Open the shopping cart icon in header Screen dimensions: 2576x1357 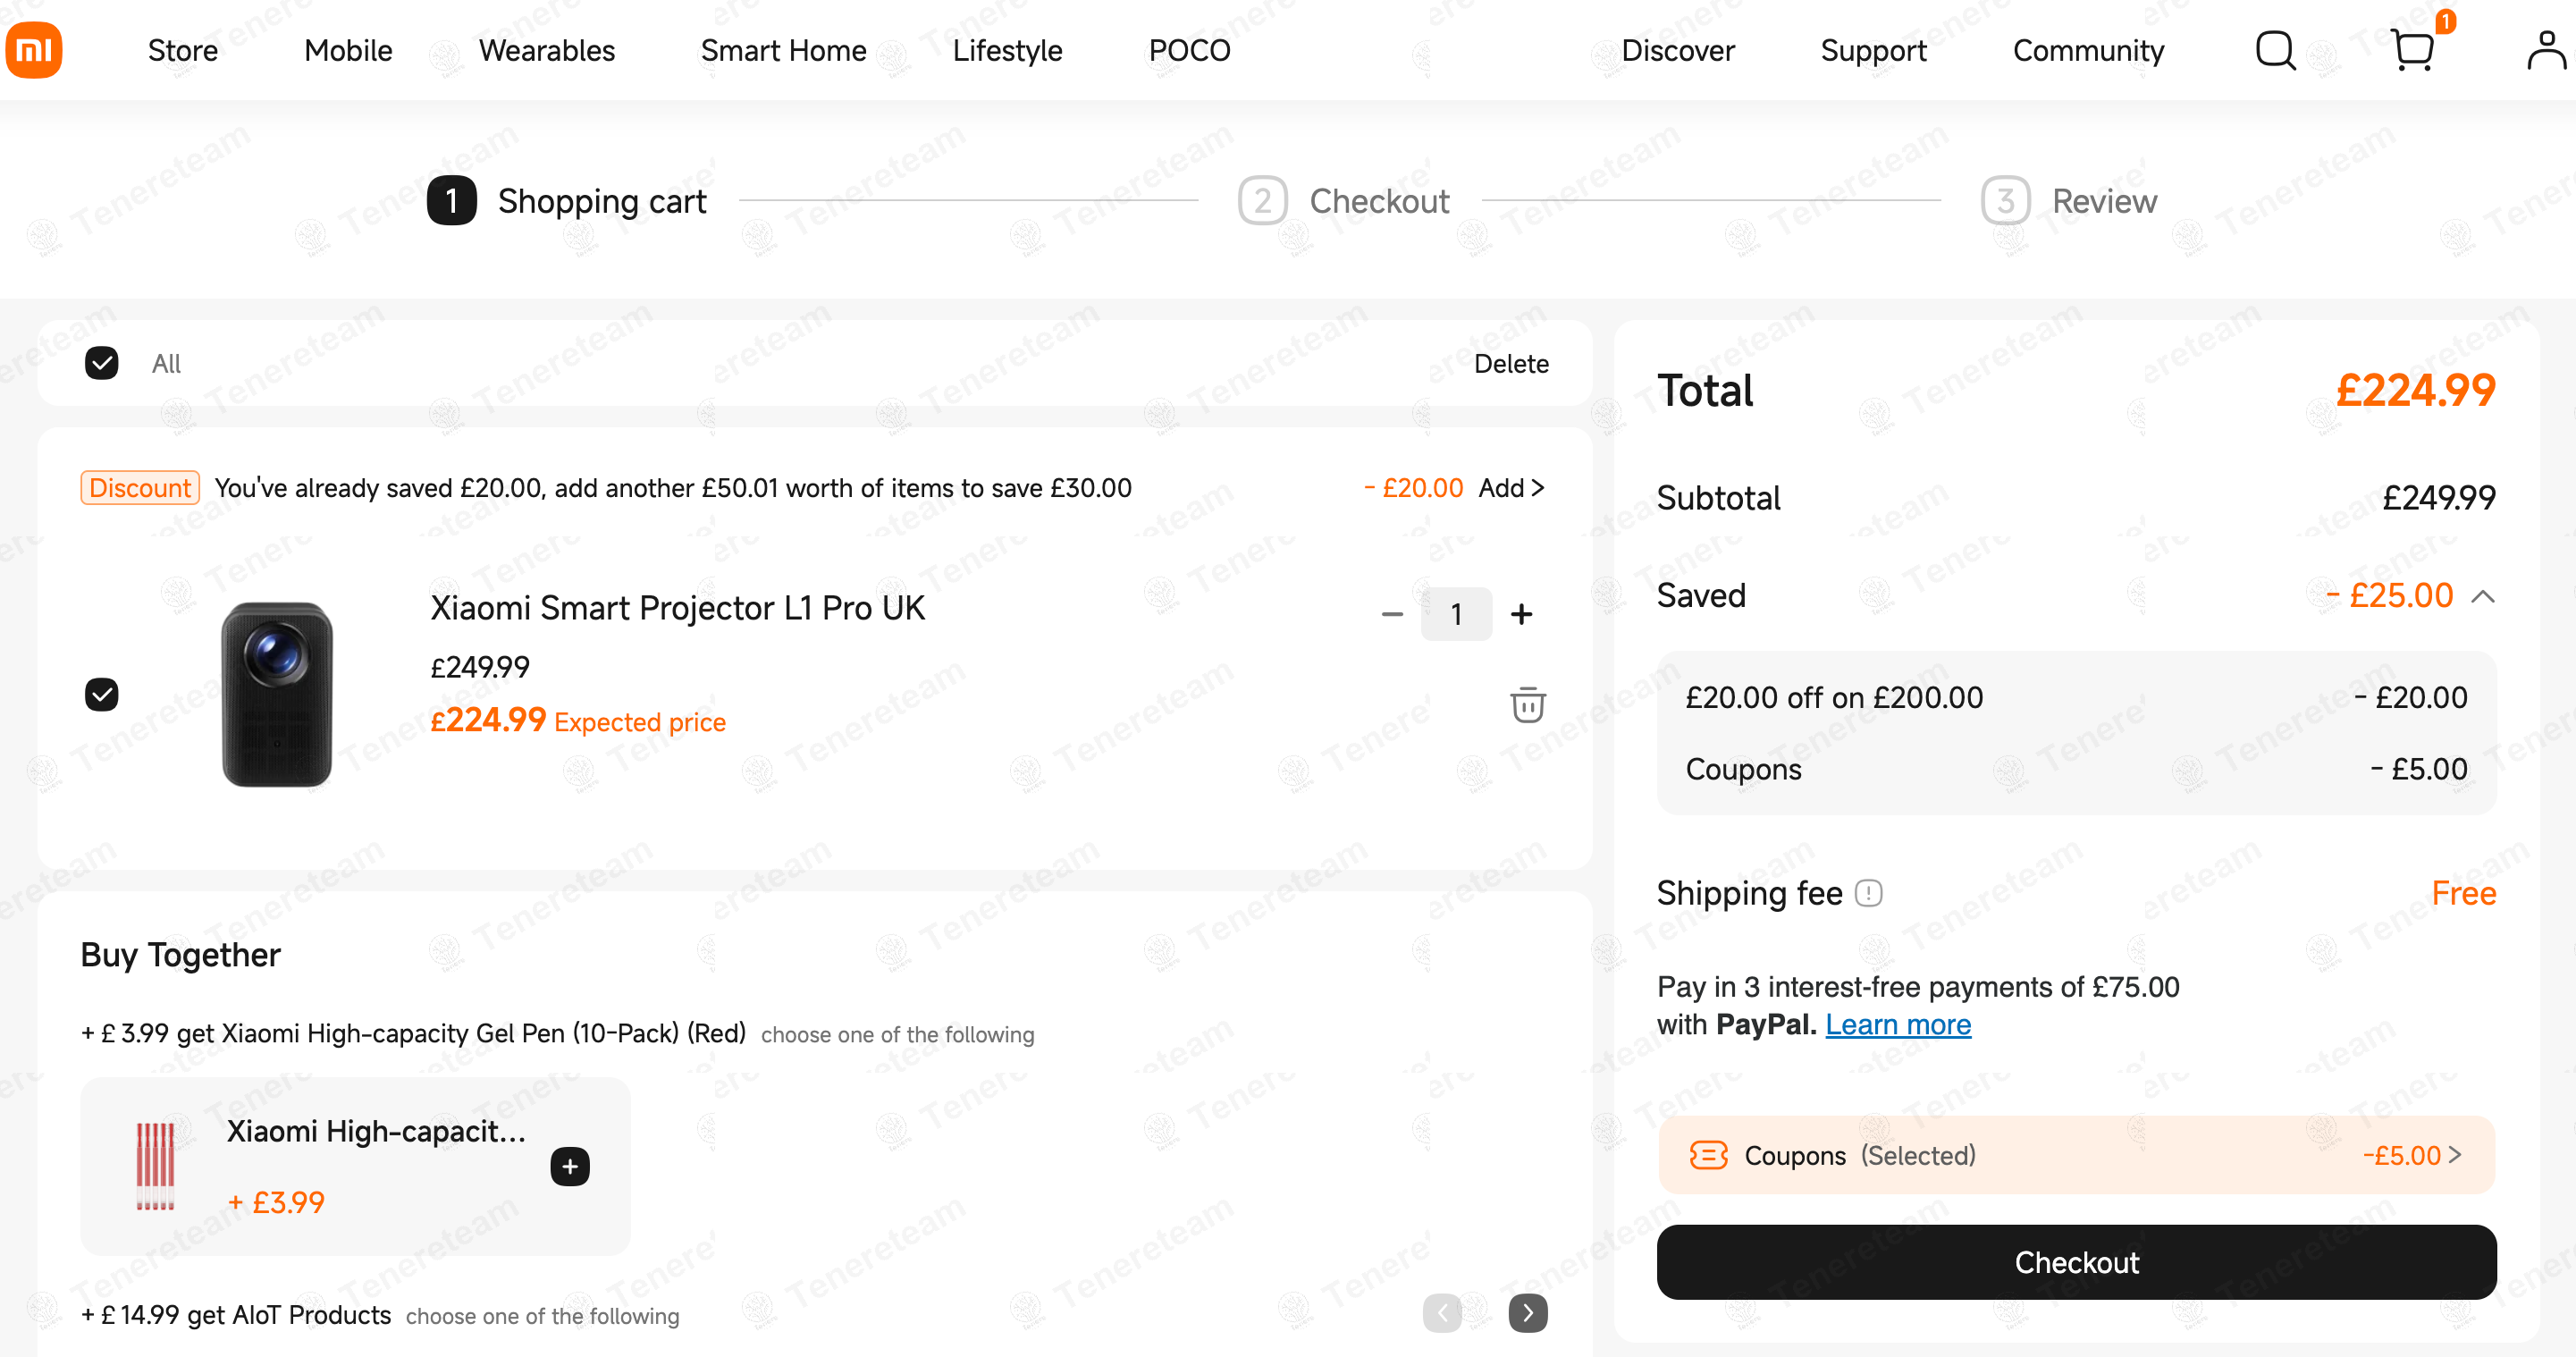2413,50
